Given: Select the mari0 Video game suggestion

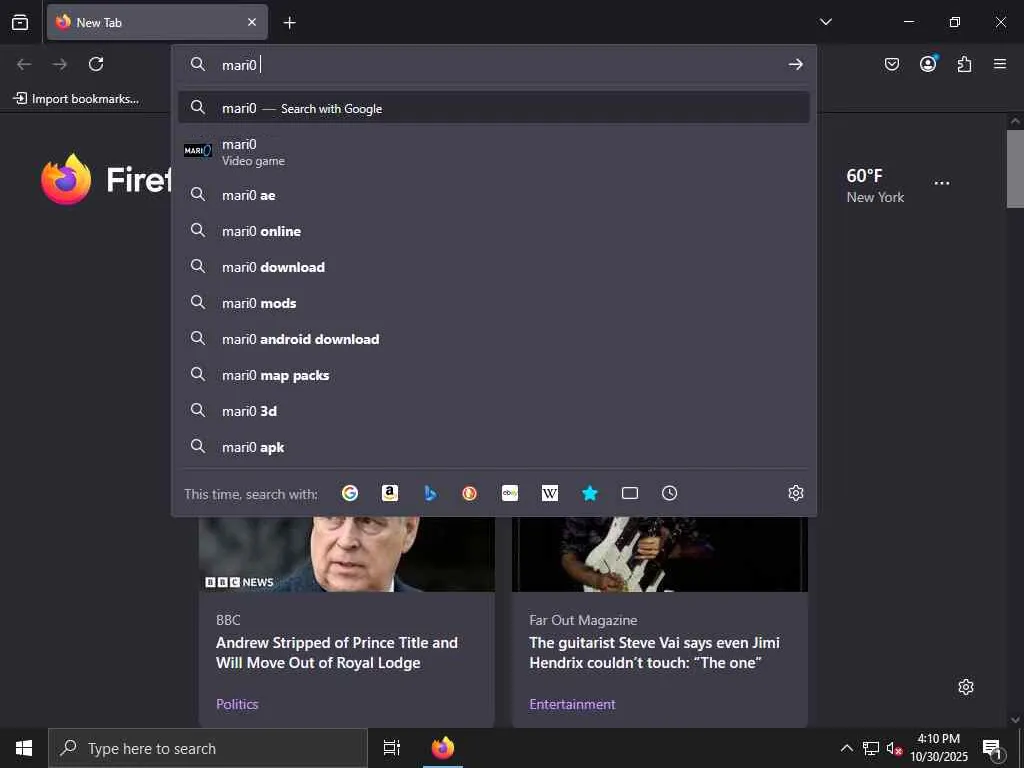Looking at the screenshot, I should click(x=494, y=152).
